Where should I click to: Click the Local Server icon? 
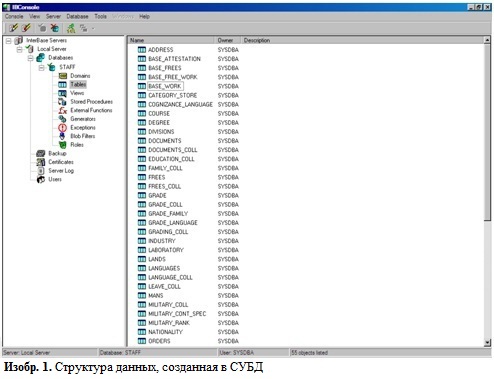pyautogui.click(x=30, y=49)
